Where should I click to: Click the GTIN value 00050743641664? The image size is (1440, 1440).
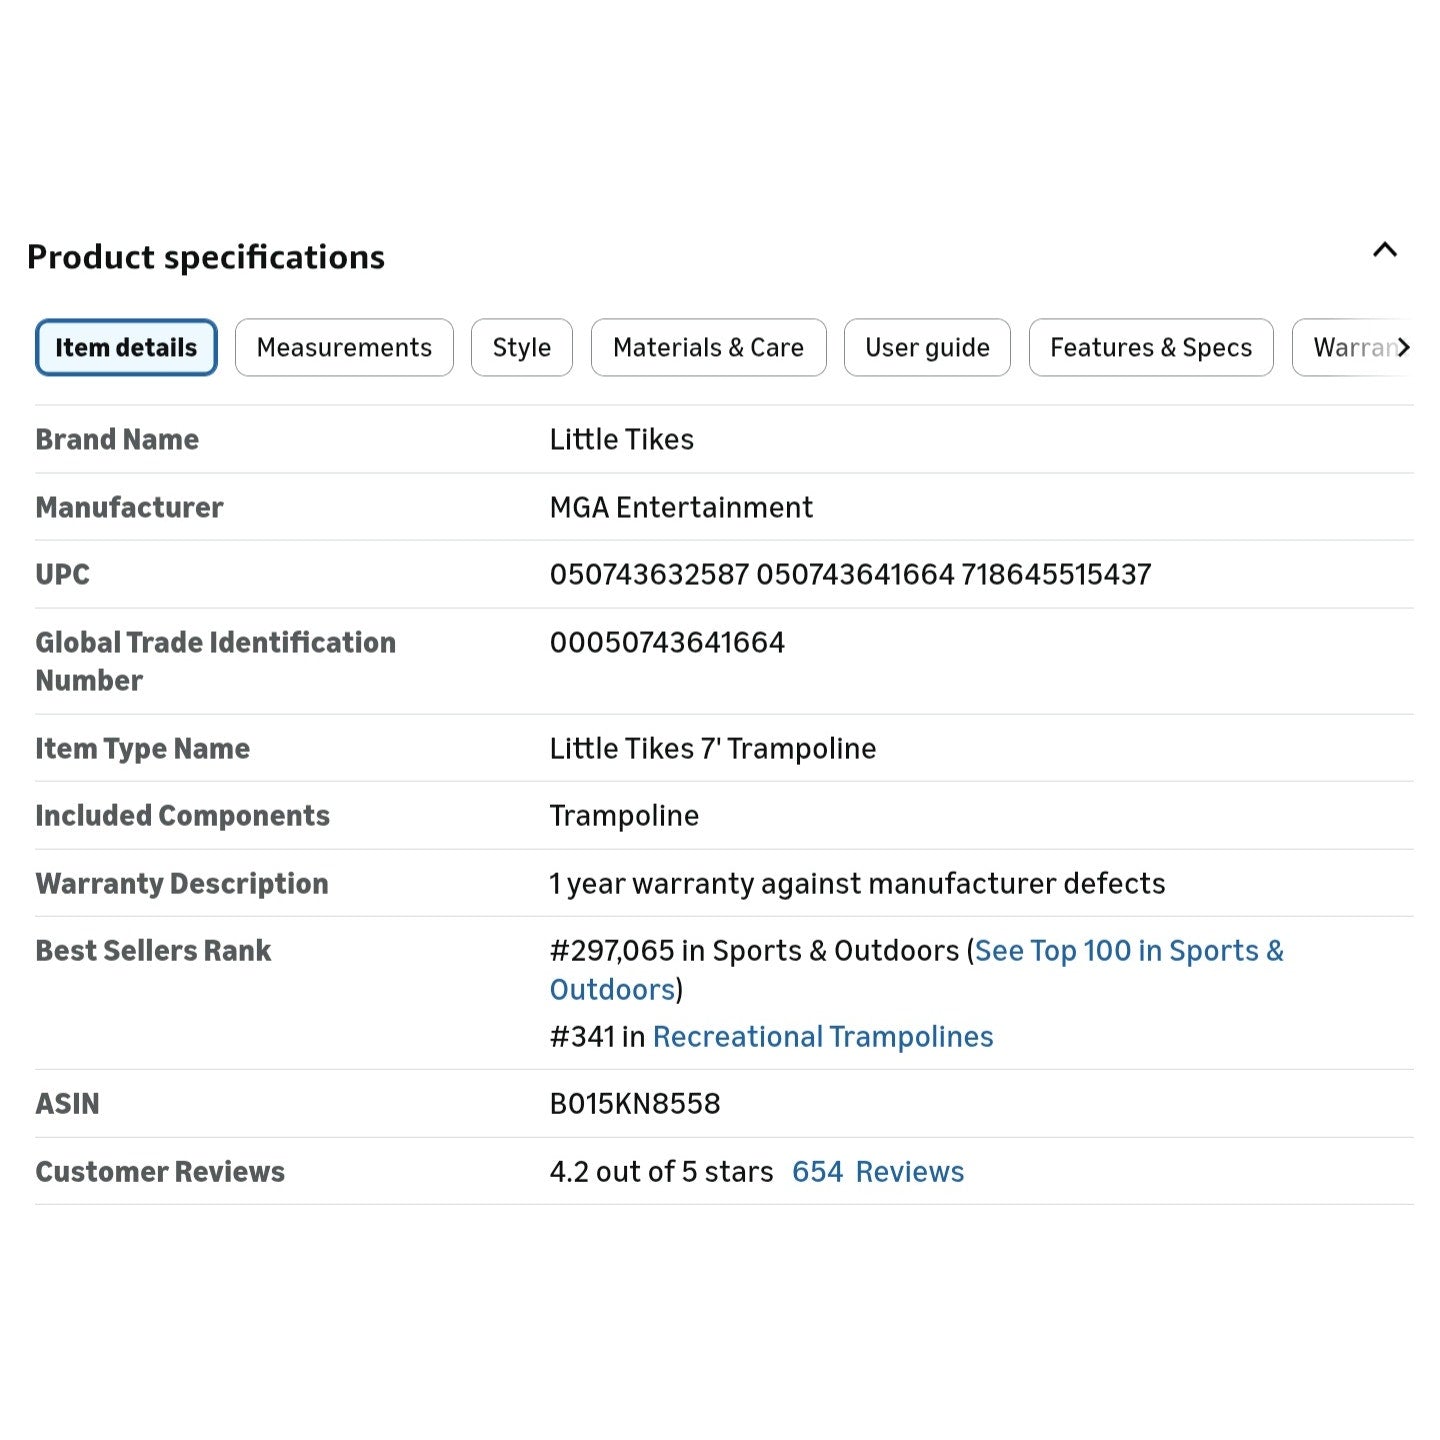[x=668, y=643]
